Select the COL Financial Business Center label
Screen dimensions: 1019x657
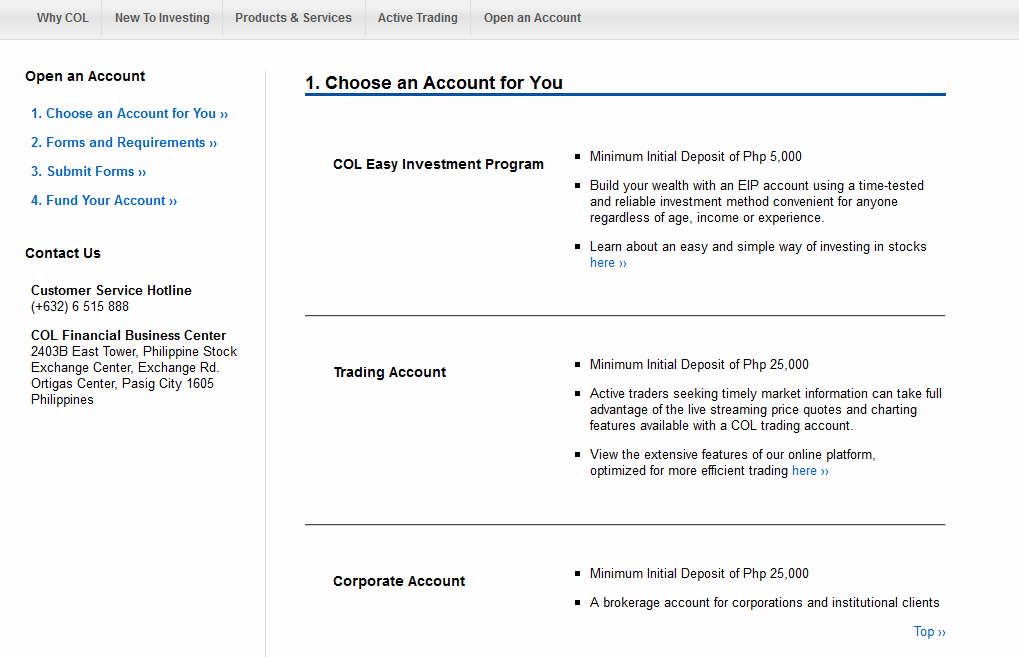click(x=128, y=335)
